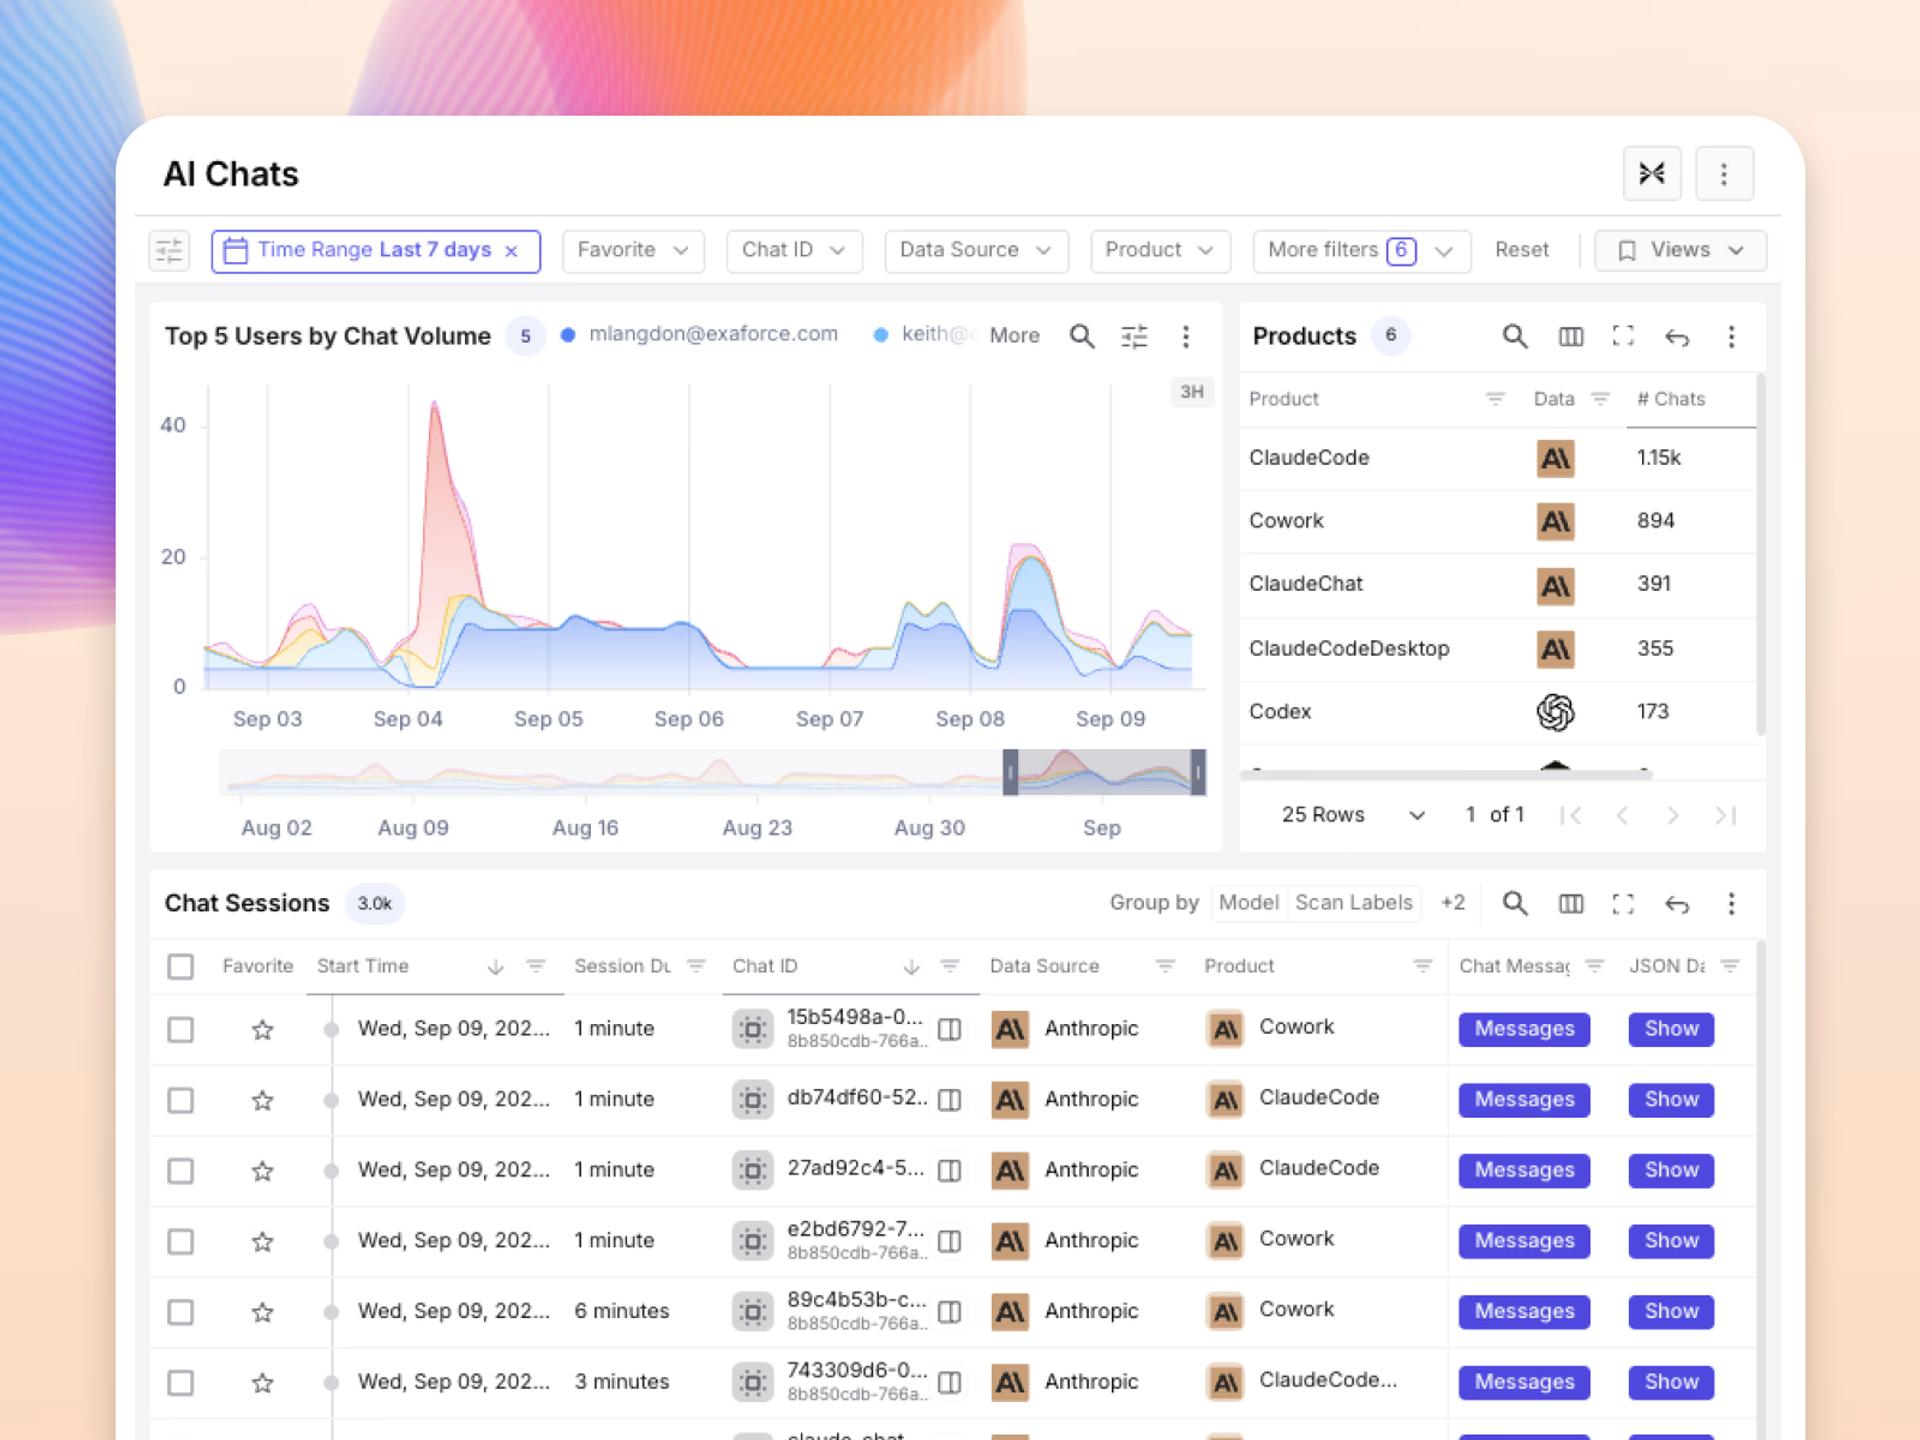1920x1440 pixels.
Task: Sort Chat ID column descending arrow
Action: tap(911, 966)
